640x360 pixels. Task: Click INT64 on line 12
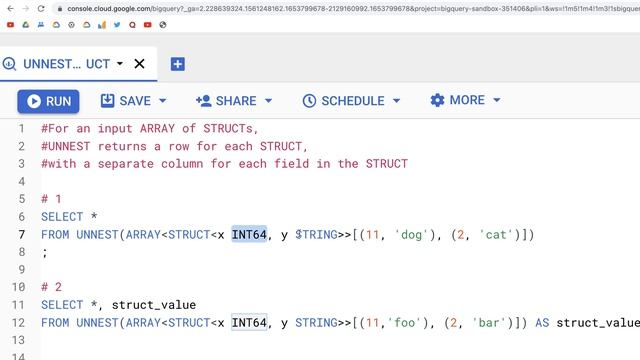(x=249, y=323)
